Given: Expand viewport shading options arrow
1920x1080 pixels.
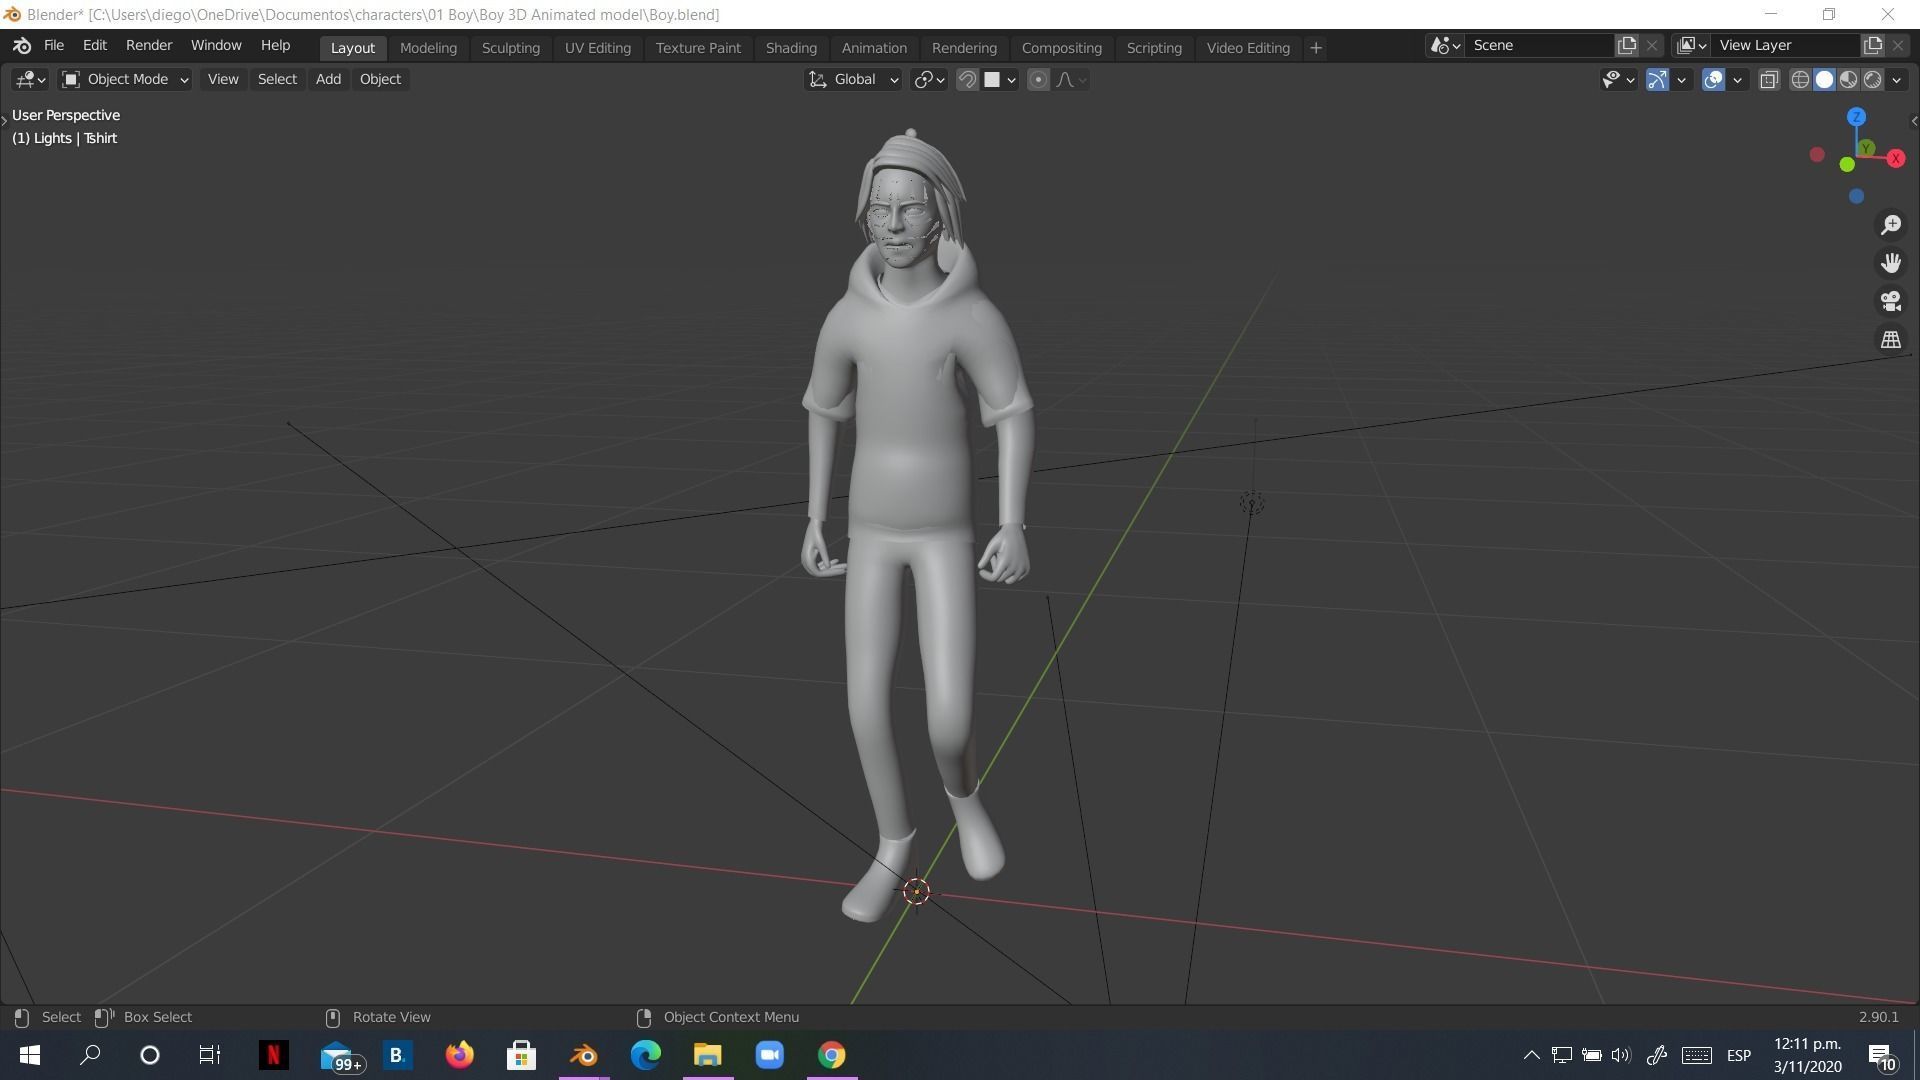Looking at the screenshot, I should click(x=1897, y=80).
